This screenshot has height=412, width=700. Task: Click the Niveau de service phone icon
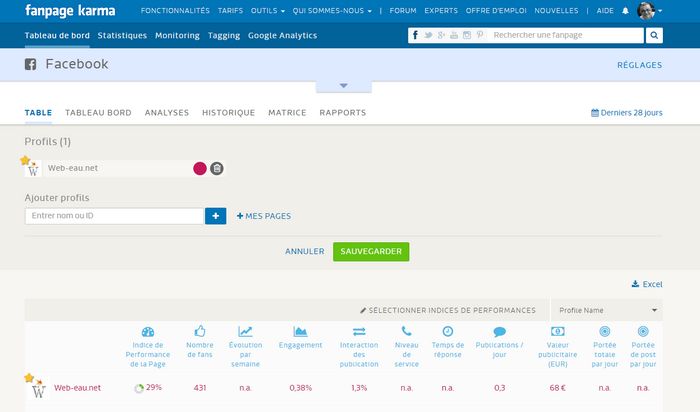click(x=406, y=331)
